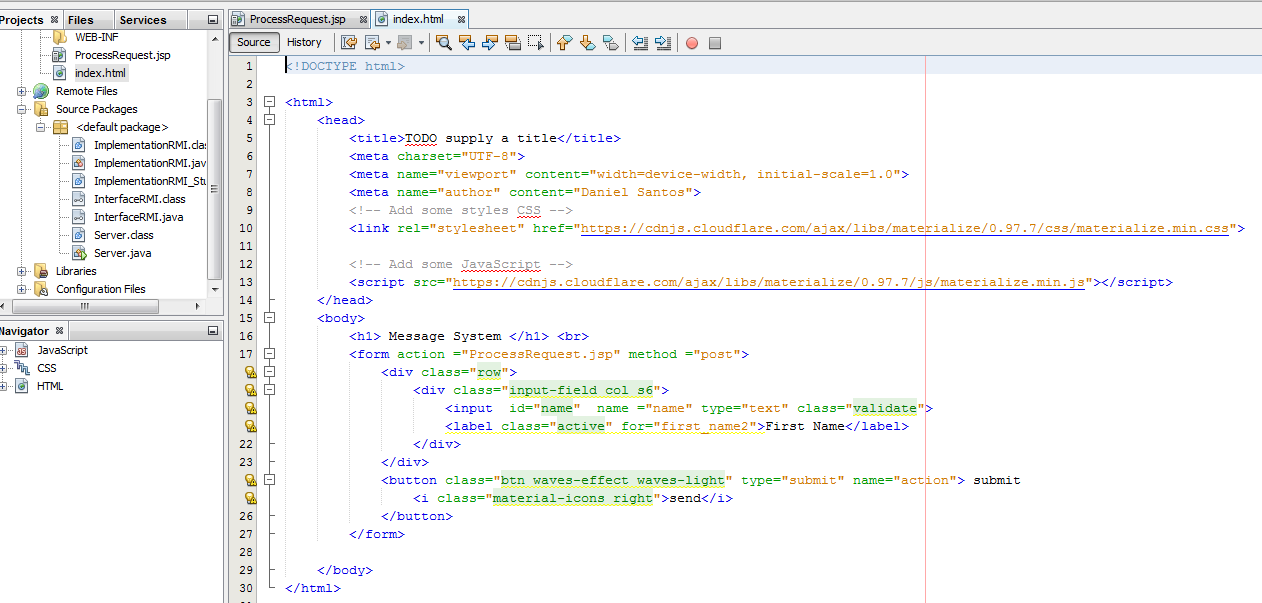Screen dimensions: 1262x603
Task: Open the ProcessRequest.jsp editor tab
Action: [x=297, y=19]
